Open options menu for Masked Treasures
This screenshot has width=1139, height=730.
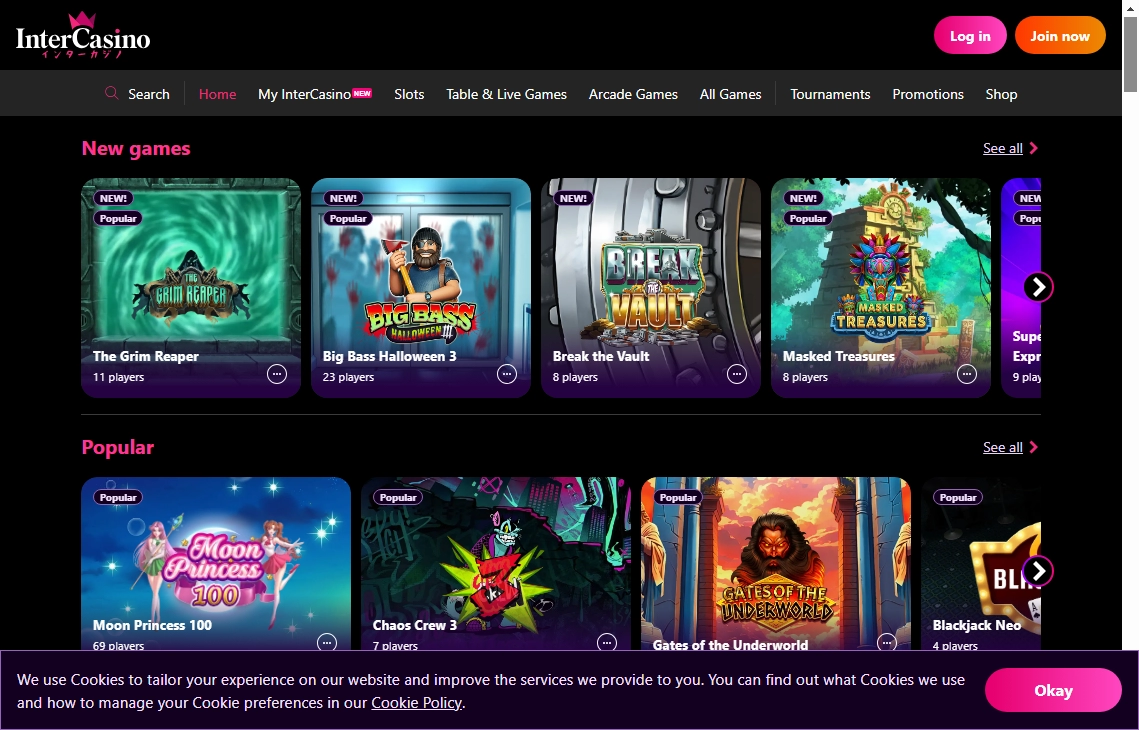pos(967,374)
